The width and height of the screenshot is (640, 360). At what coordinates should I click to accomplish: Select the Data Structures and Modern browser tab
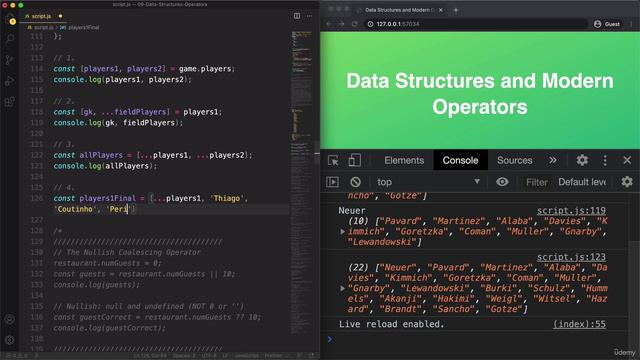coord(399,10)
